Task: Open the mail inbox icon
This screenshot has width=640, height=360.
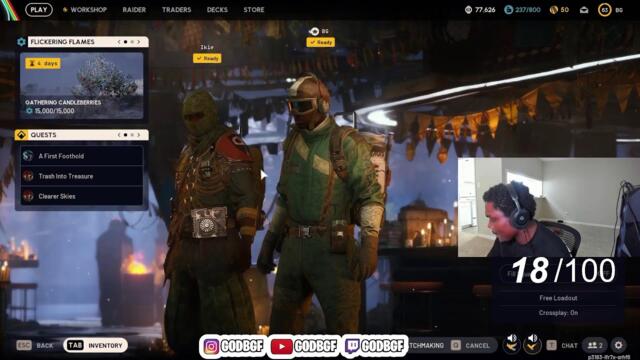Action: [x=584, y=10]
